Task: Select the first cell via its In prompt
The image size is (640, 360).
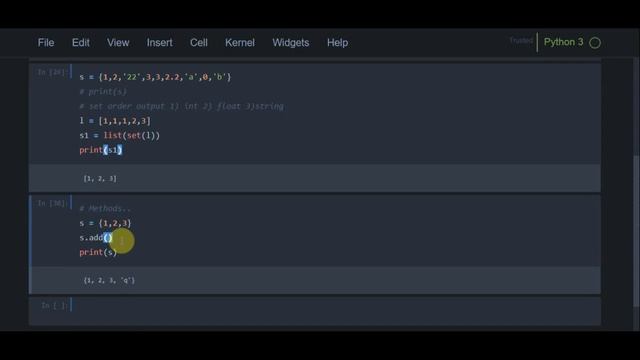Action: pyautogui.click(x=51, y=72)
